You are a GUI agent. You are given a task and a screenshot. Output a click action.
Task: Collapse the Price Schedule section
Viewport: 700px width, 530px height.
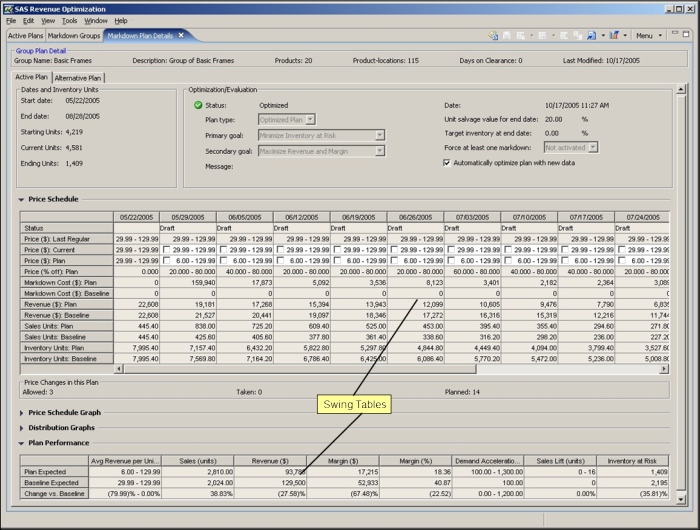point(21,200)
